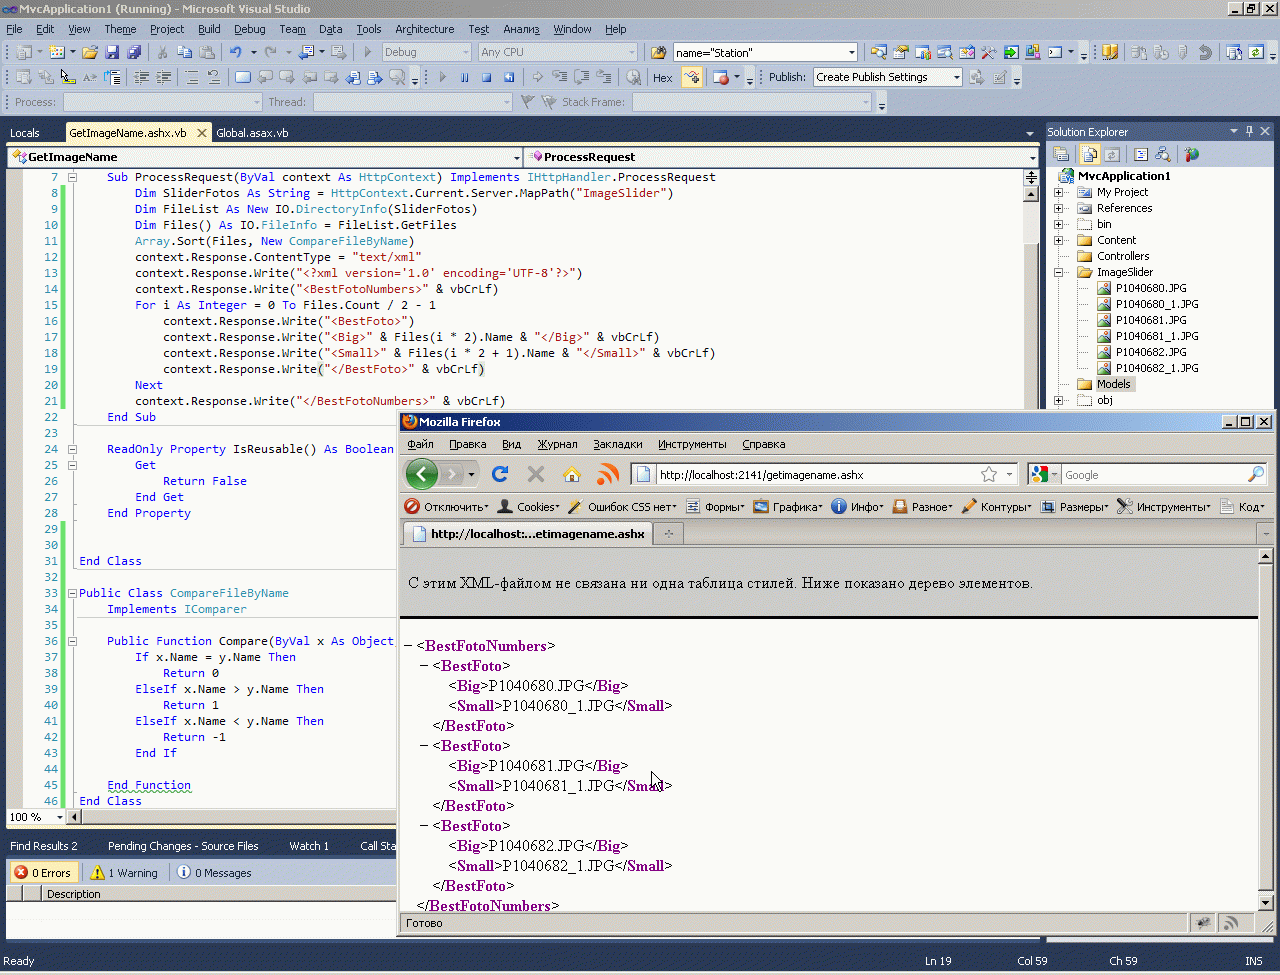Click the 0 Errors filter button
This screenshot has height=975, width=1280.
43,873
